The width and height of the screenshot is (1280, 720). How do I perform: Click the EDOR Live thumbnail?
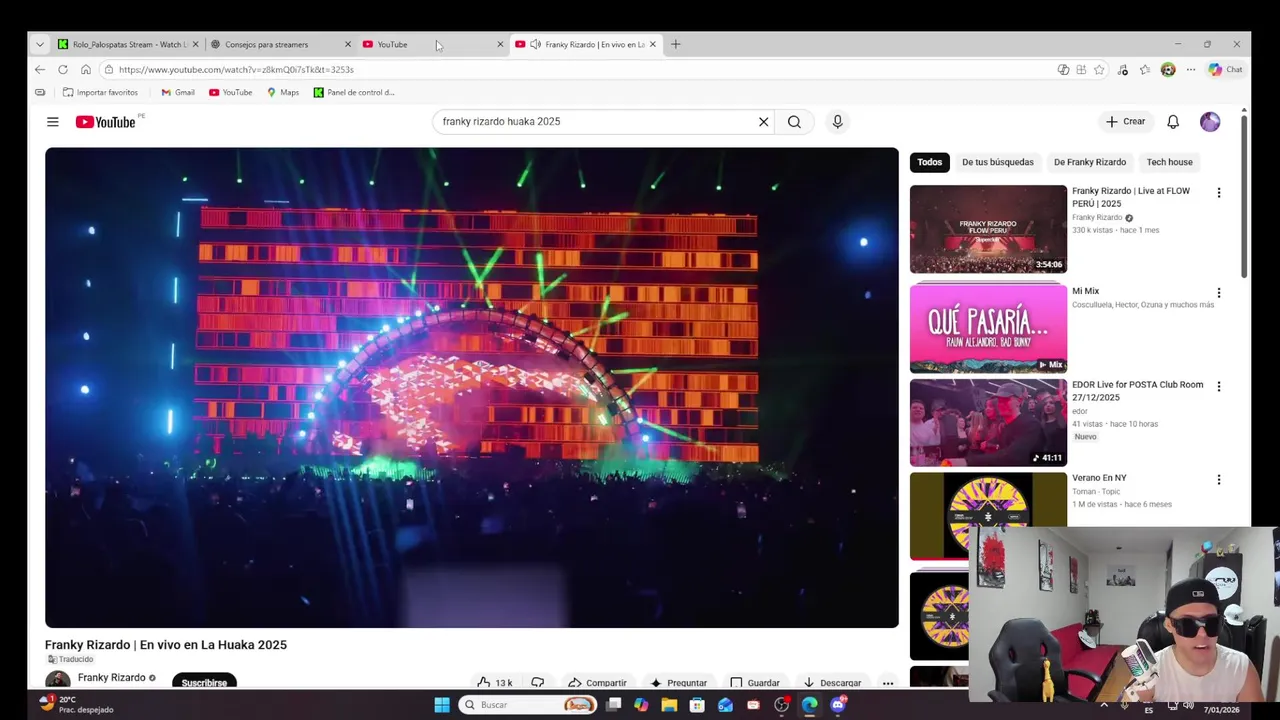[x=988, y=422]
